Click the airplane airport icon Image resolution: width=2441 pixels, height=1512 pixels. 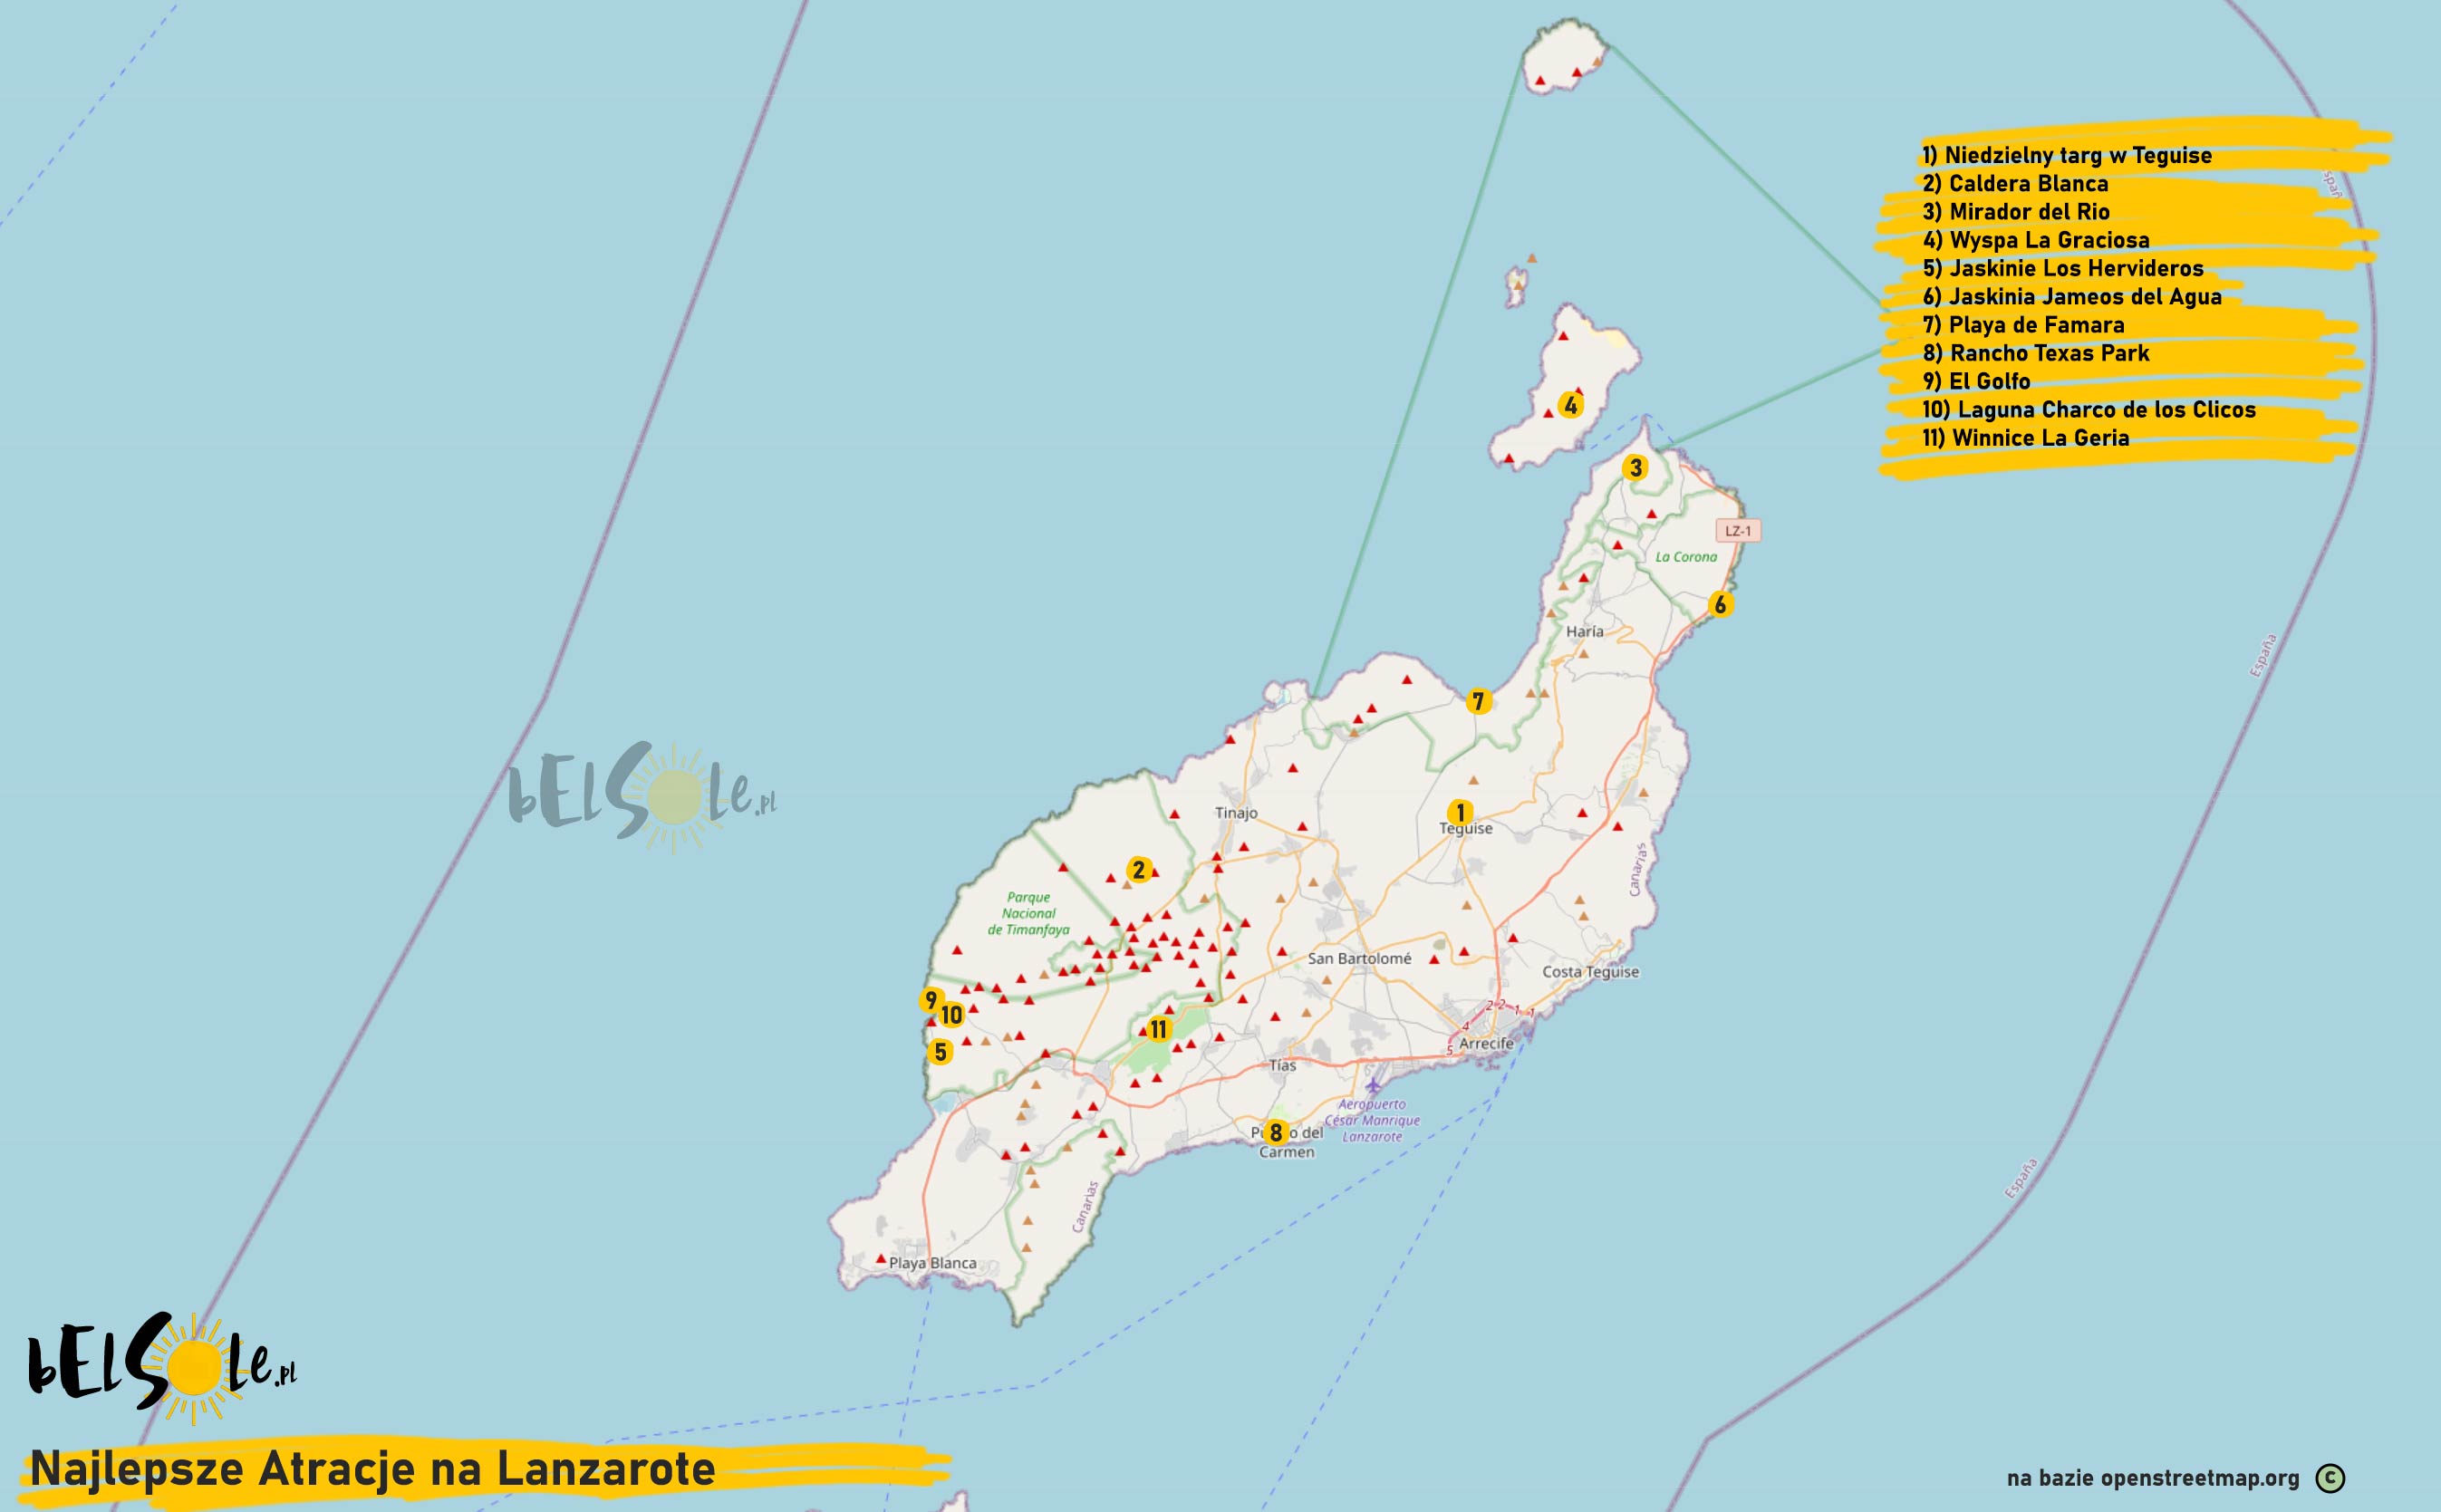coord(1374,1085)
